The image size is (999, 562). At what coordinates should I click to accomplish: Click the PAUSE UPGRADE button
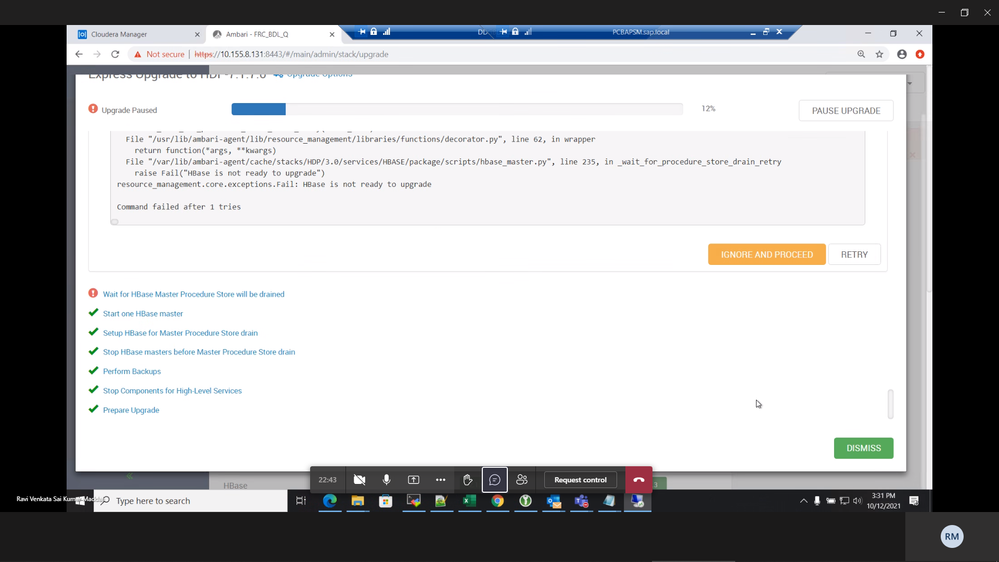(845, 110)
